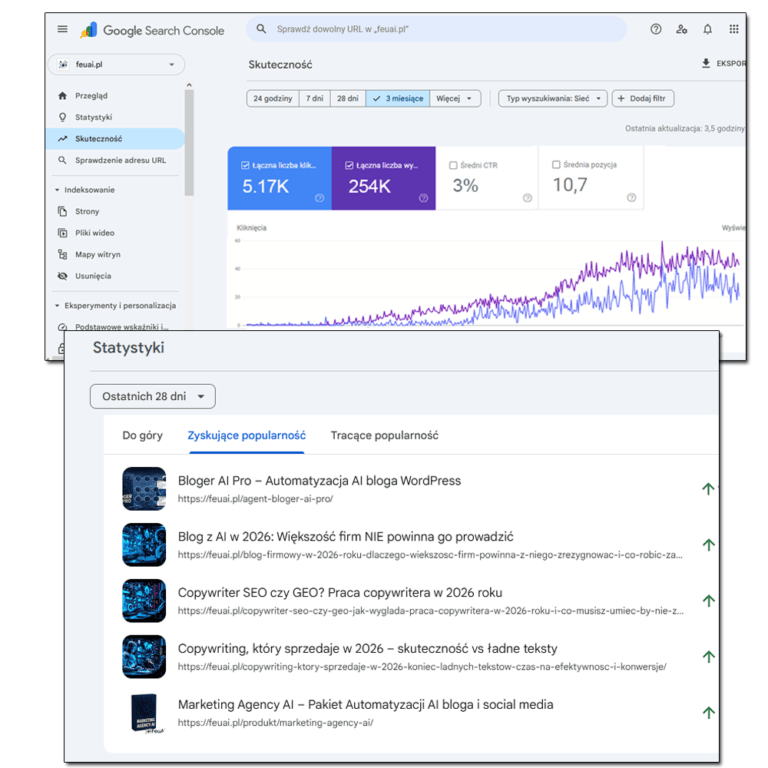Select the 3 miesiące date range
Viewport: 768px width, 768px height.
coord(398,98)
